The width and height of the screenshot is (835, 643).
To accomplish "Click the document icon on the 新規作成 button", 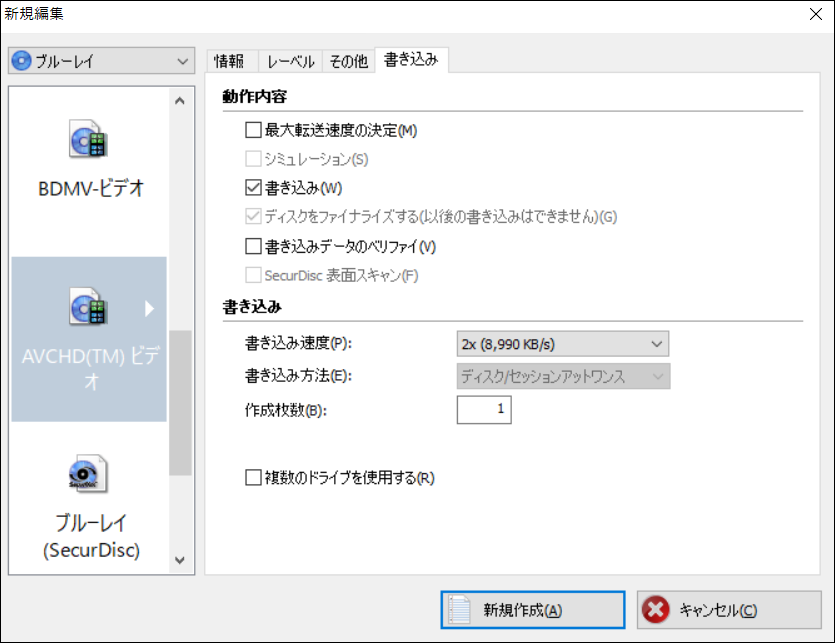I will 459,609.
